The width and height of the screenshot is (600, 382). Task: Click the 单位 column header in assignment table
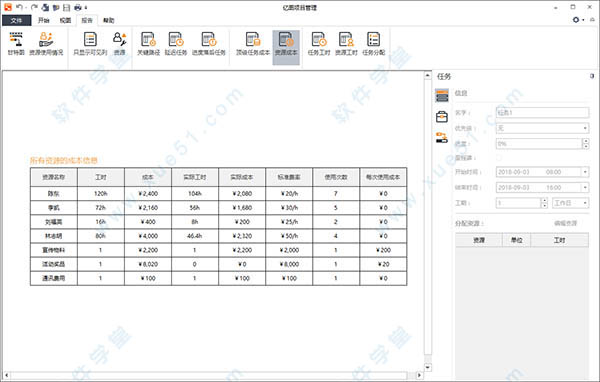click(x=517, y=240)
